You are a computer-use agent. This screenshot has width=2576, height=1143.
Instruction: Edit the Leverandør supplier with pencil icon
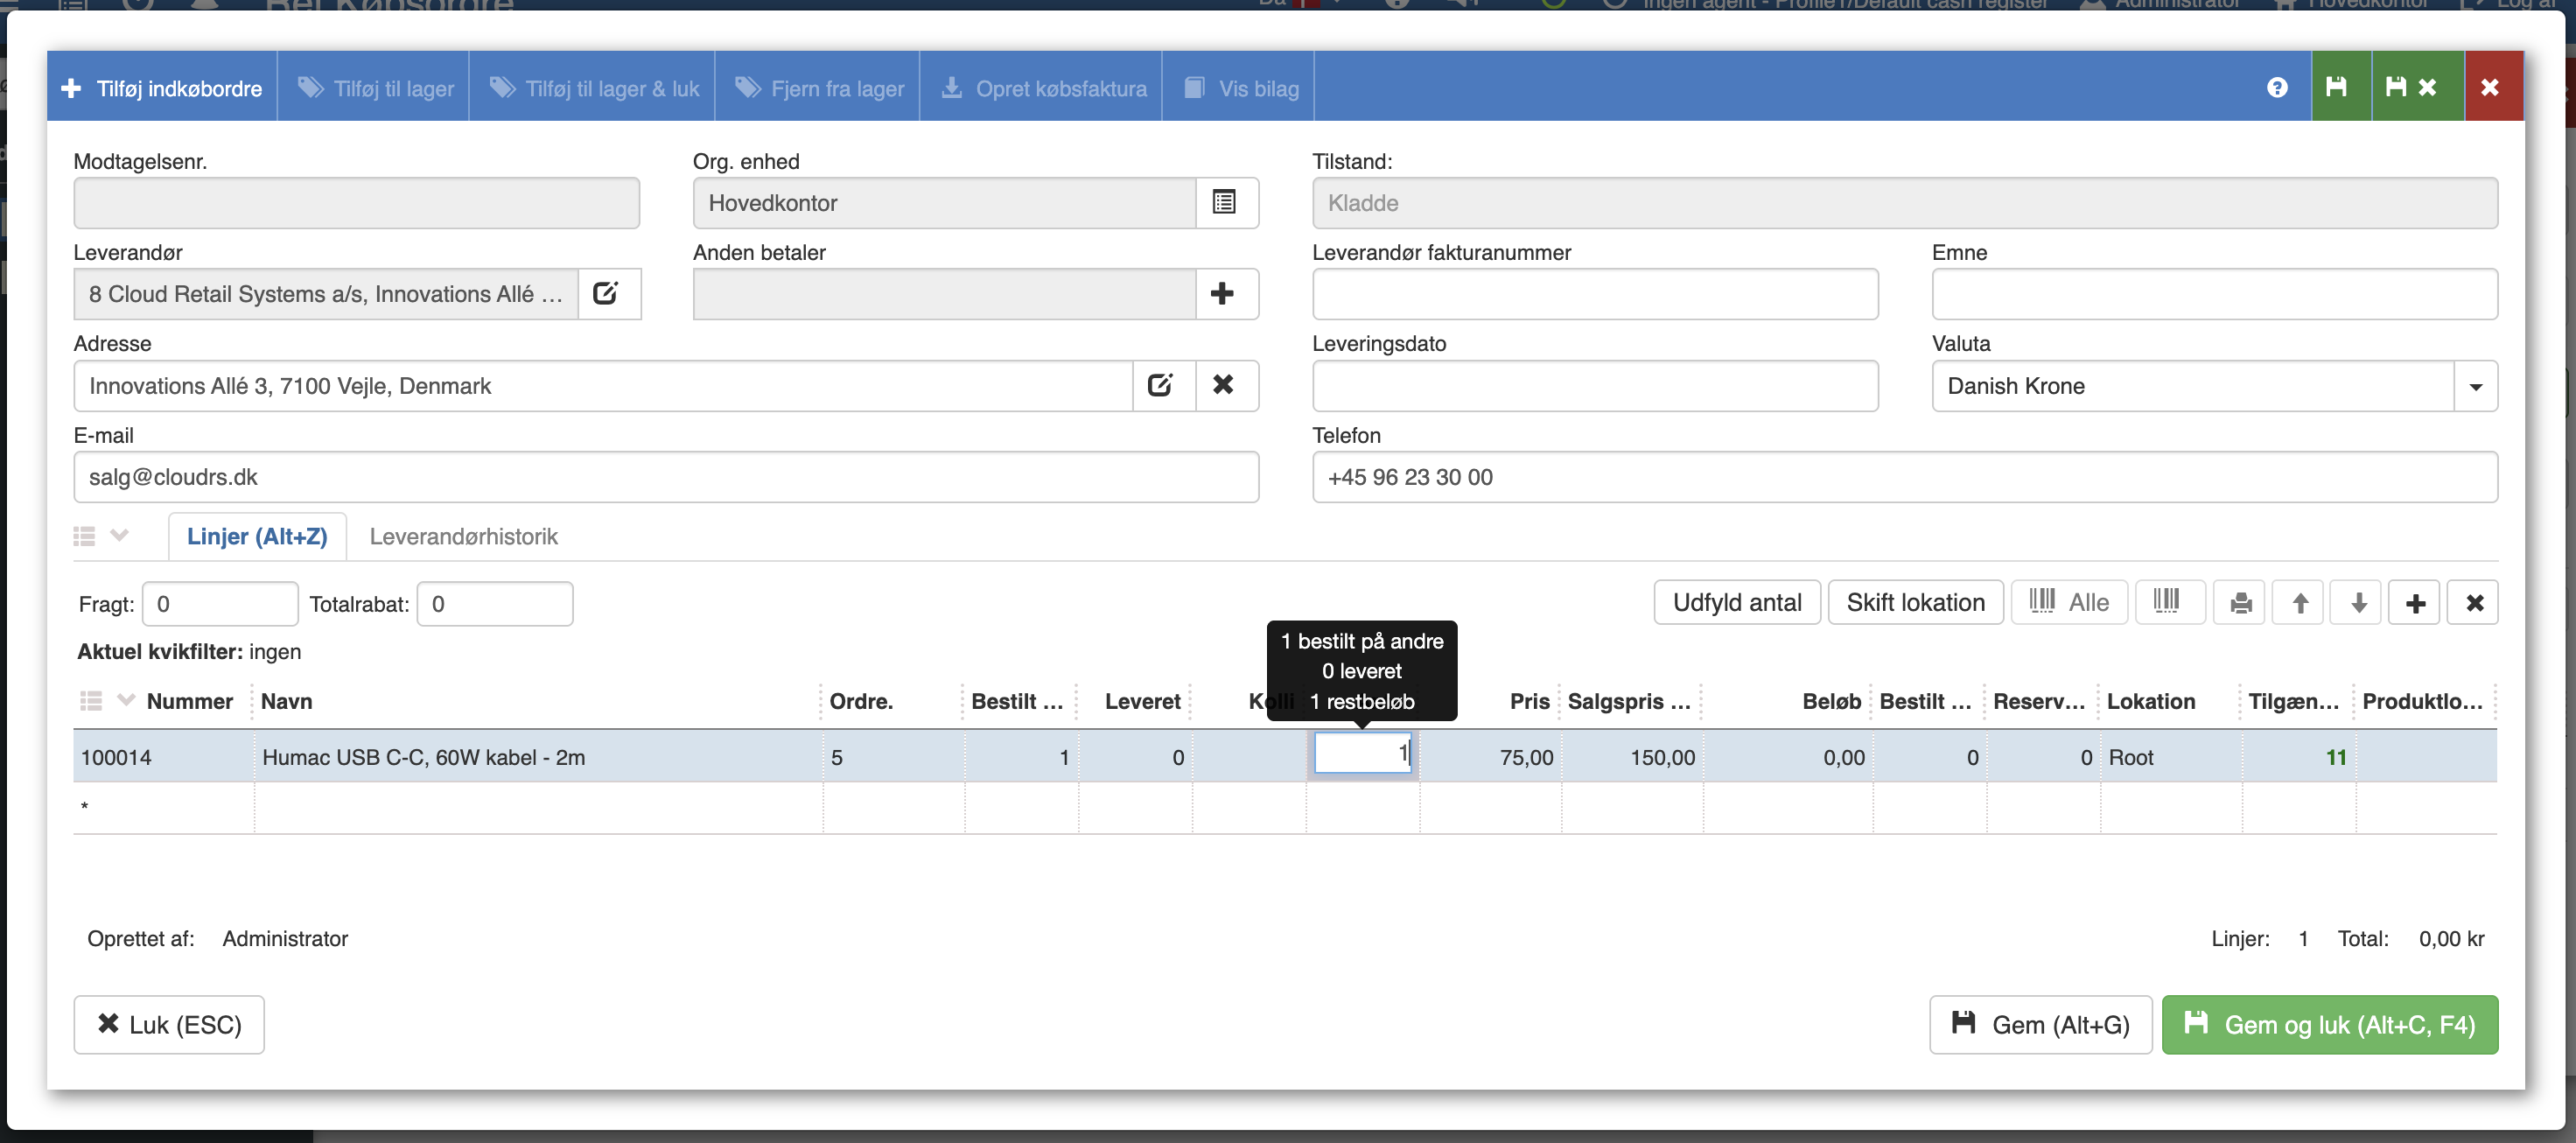[606, 293]
